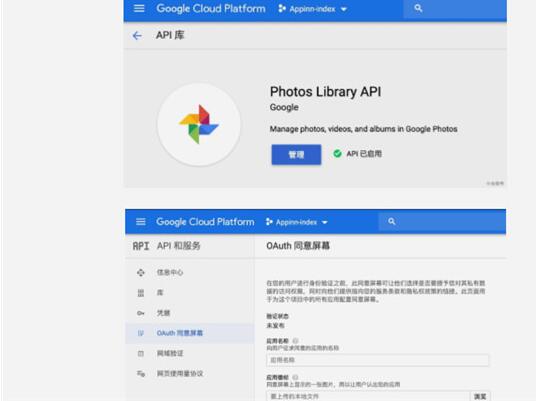This screenshot has width=536, height=401.
Task: Click search field in lower blue header
Action: coord(442,222)
